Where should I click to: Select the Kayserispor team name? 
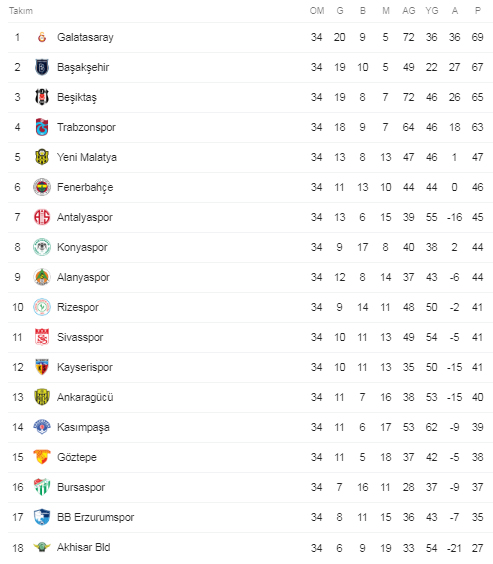(85, 367)
